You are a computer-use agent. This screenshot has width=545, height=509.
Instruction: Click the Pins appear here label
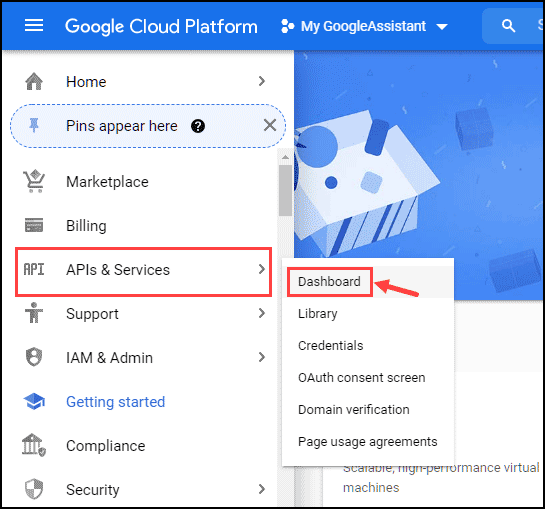(x=122, y=126)
